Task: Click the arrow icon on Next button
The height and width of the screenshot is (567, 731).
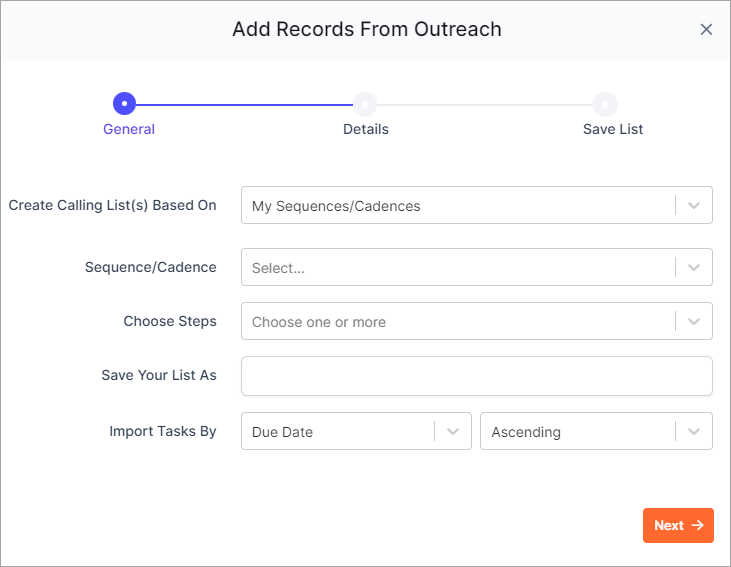Action: [x=697, y=526]
